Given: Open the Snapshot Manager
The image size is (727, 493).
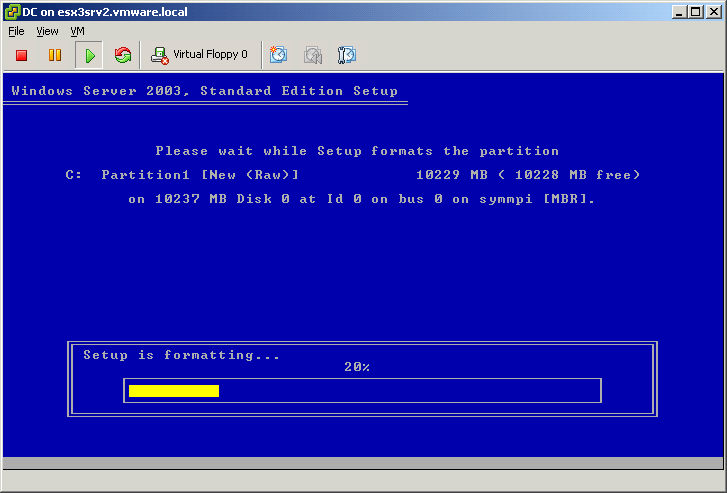Looking at the screenshot, I should [x=347, y=55].
